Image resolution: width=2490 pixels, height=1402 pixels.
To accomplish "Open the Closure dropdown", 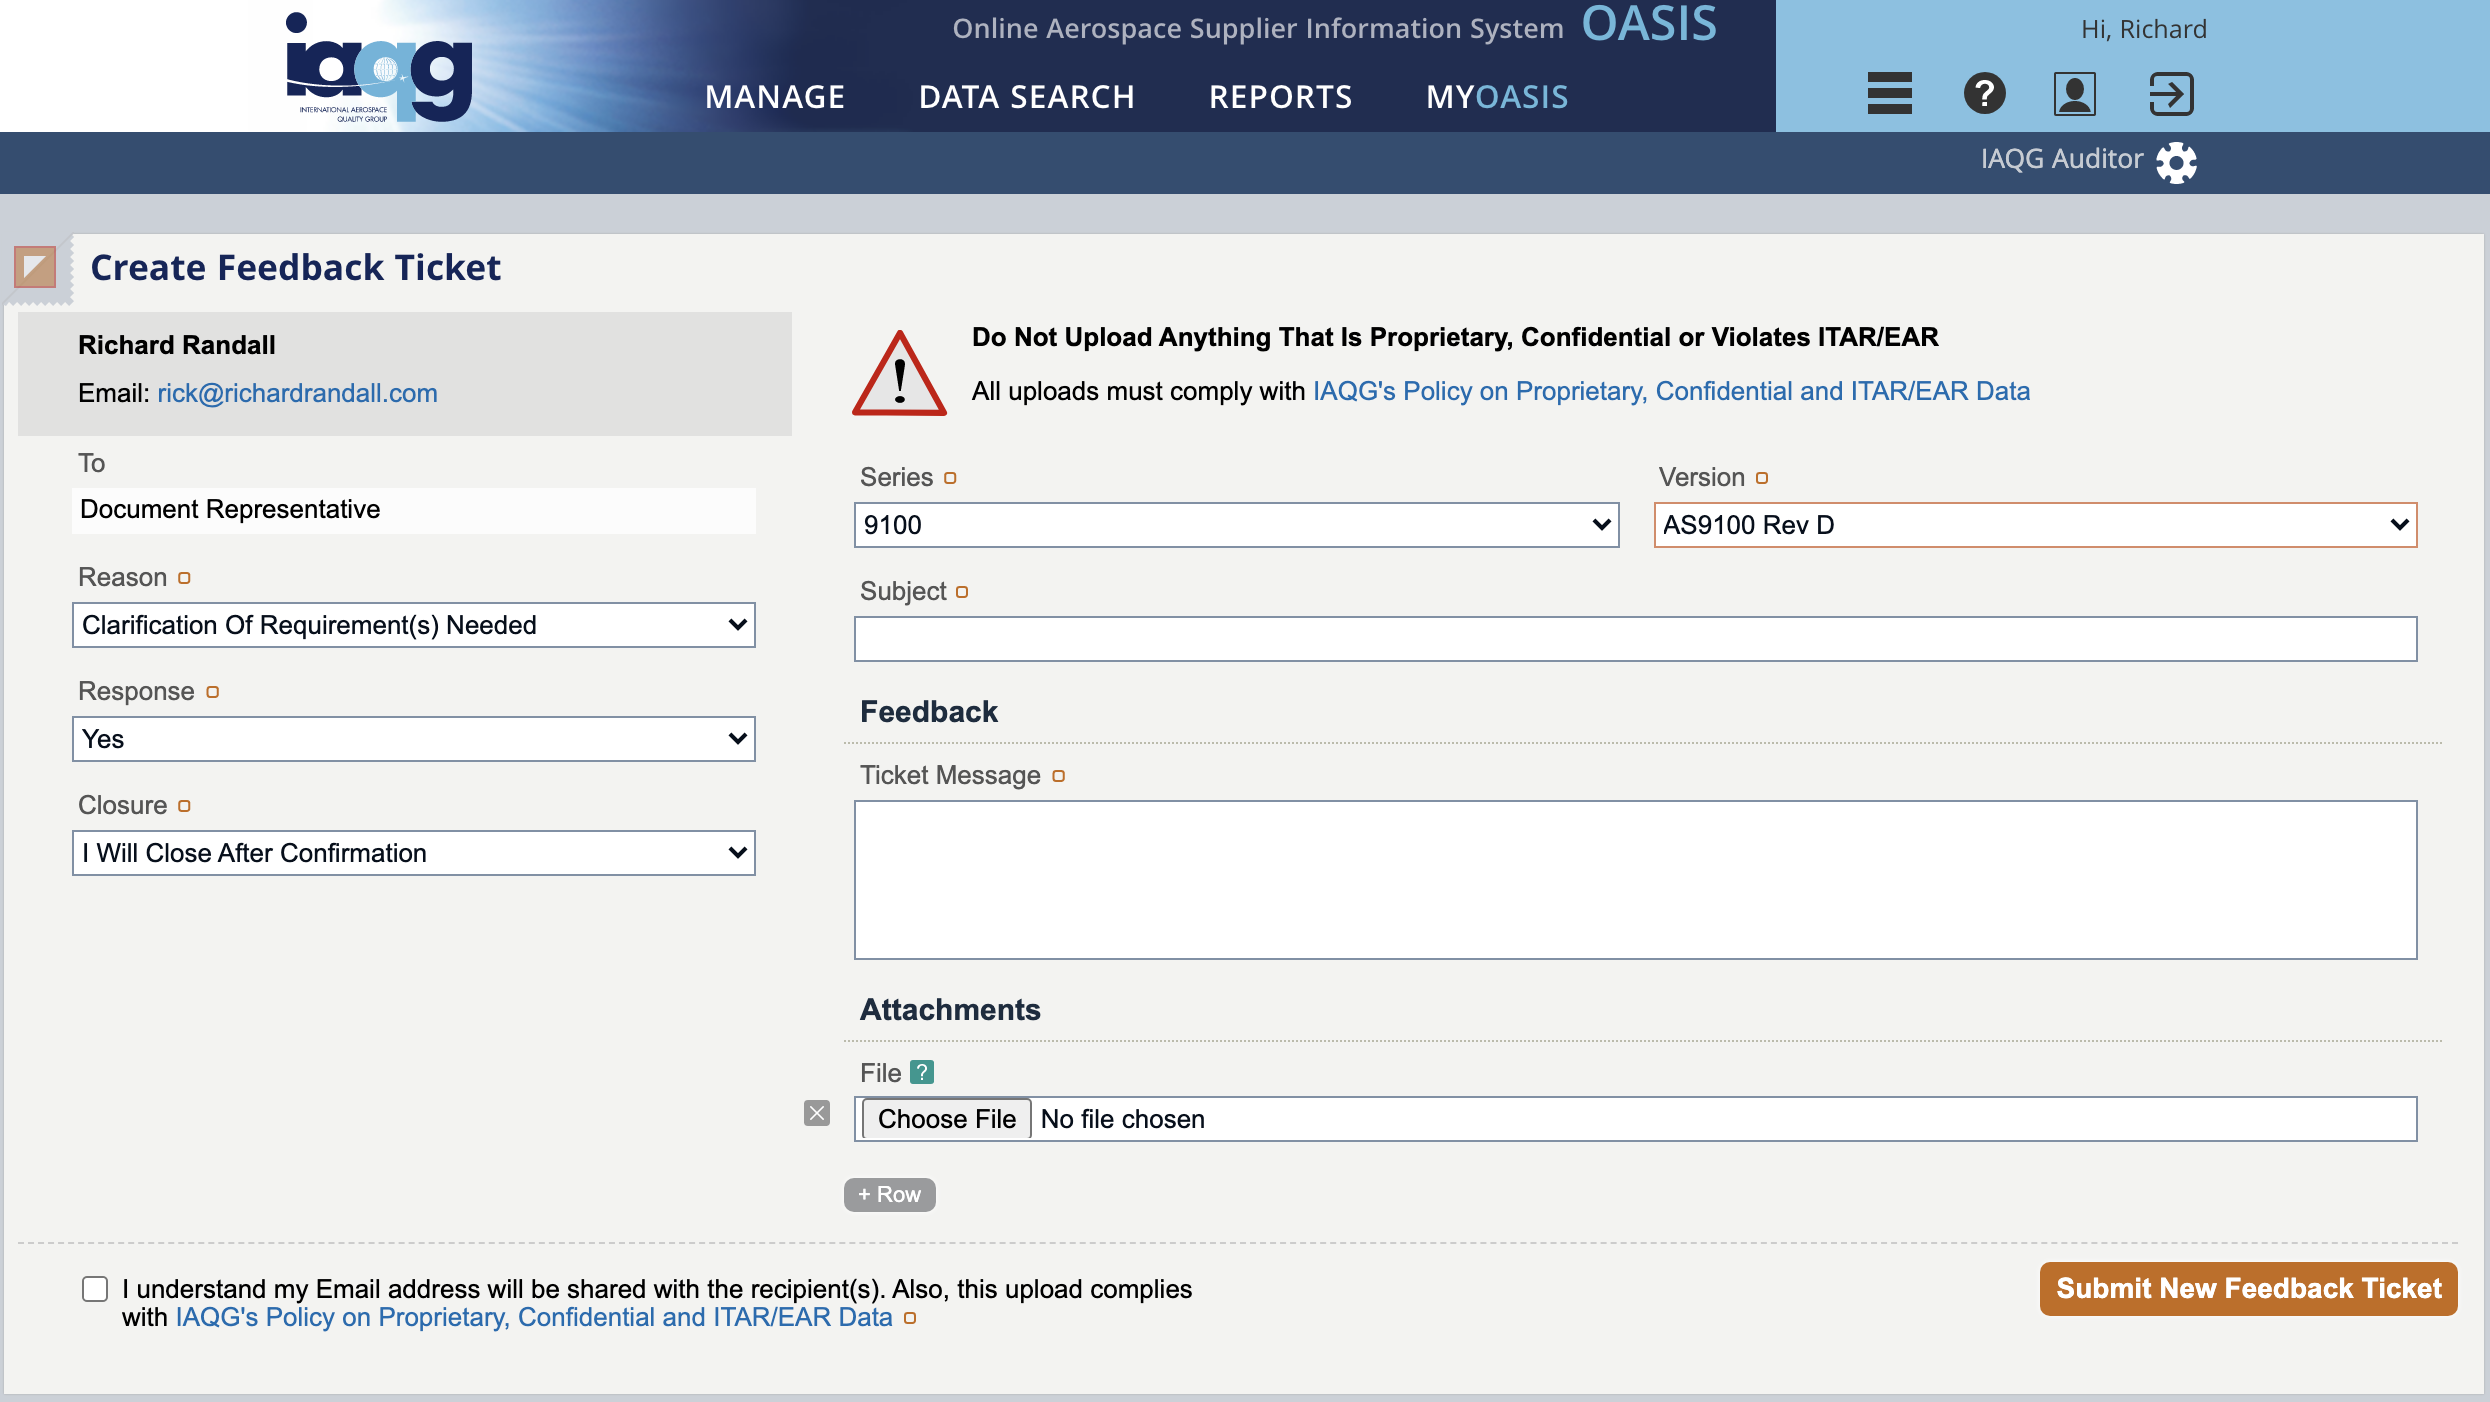I will 414,853.
